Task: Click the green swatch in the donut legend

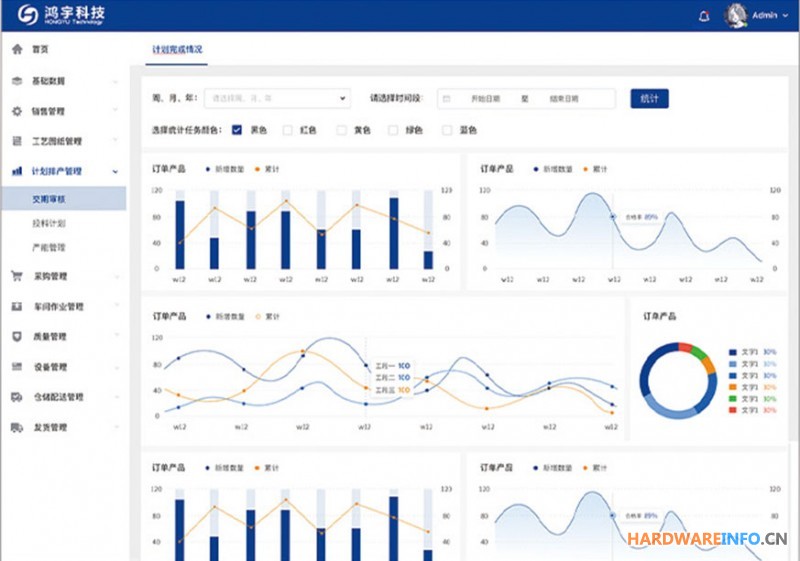Action: (733, 399)
